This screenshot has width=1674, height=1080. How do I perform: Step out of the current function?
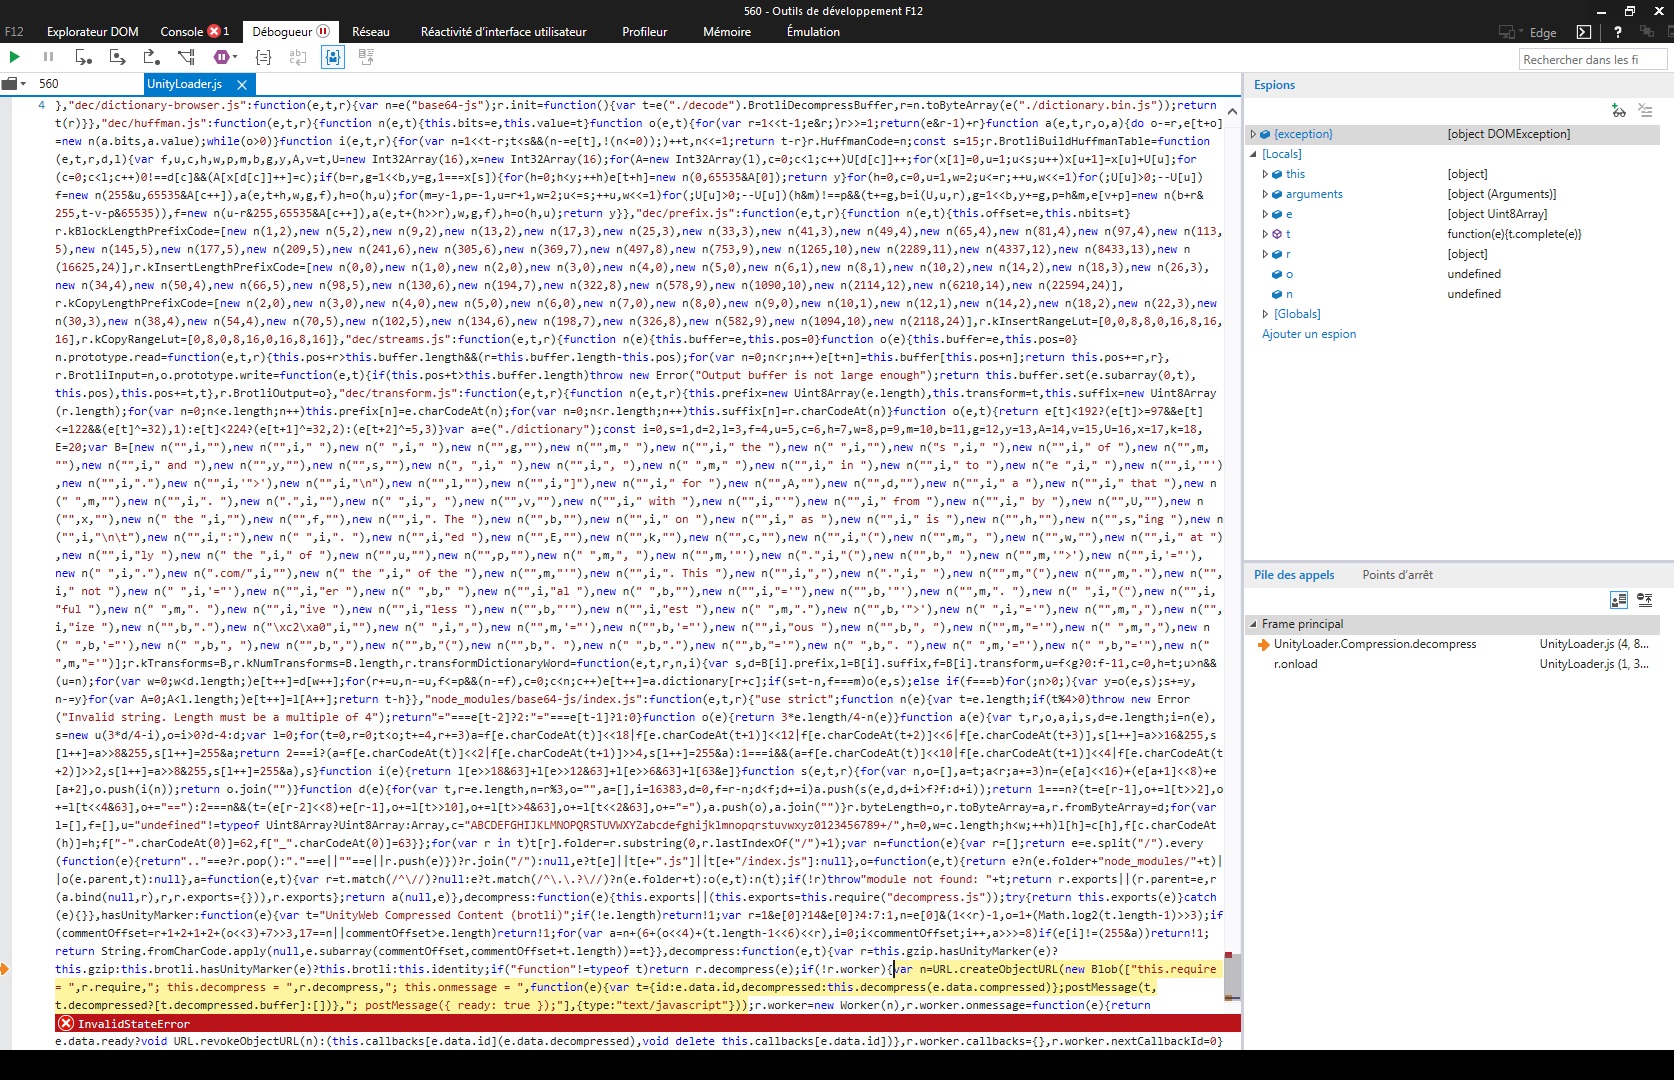click(x=152, y=57)
